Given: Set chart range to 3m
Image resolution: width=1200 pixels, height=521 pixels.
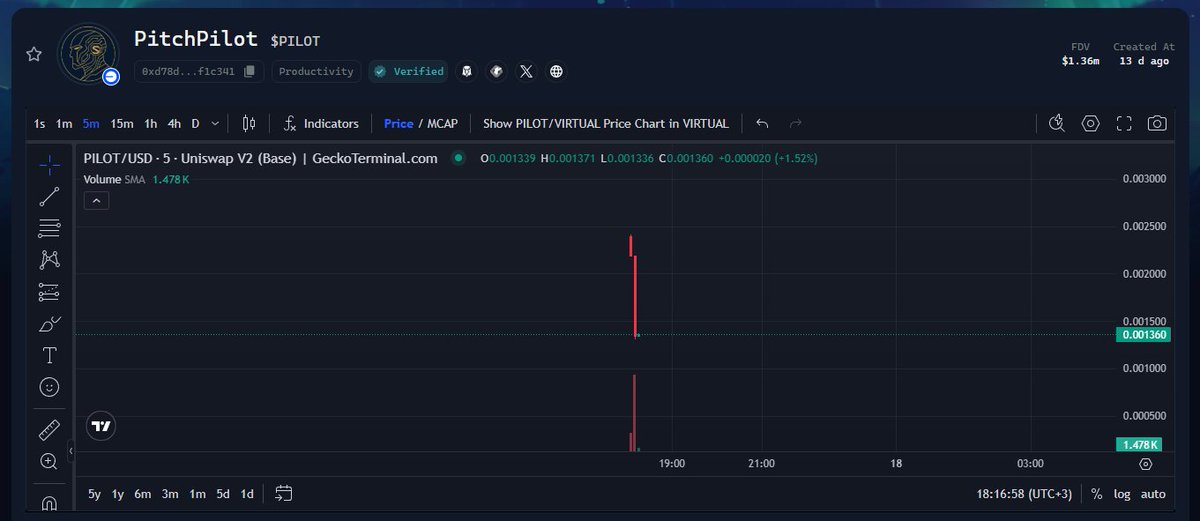Looking at the screenshot, I should tap(170, 494).
